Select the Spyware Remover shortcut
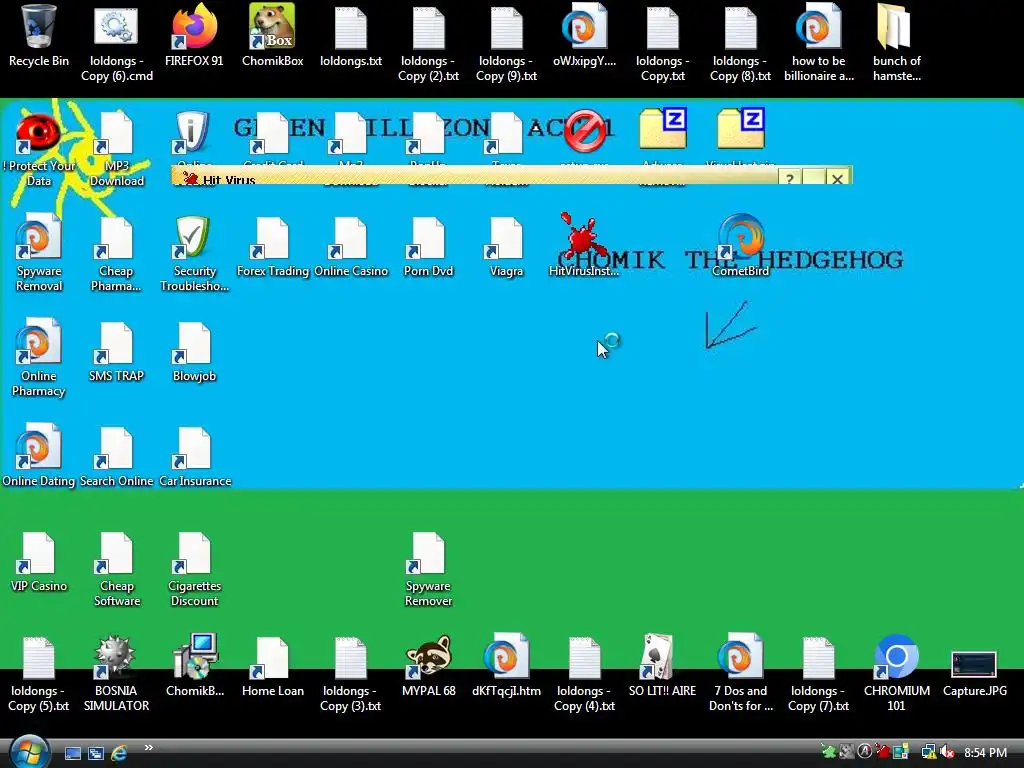This screenshot has height=768, width=1024. point(428,568)
